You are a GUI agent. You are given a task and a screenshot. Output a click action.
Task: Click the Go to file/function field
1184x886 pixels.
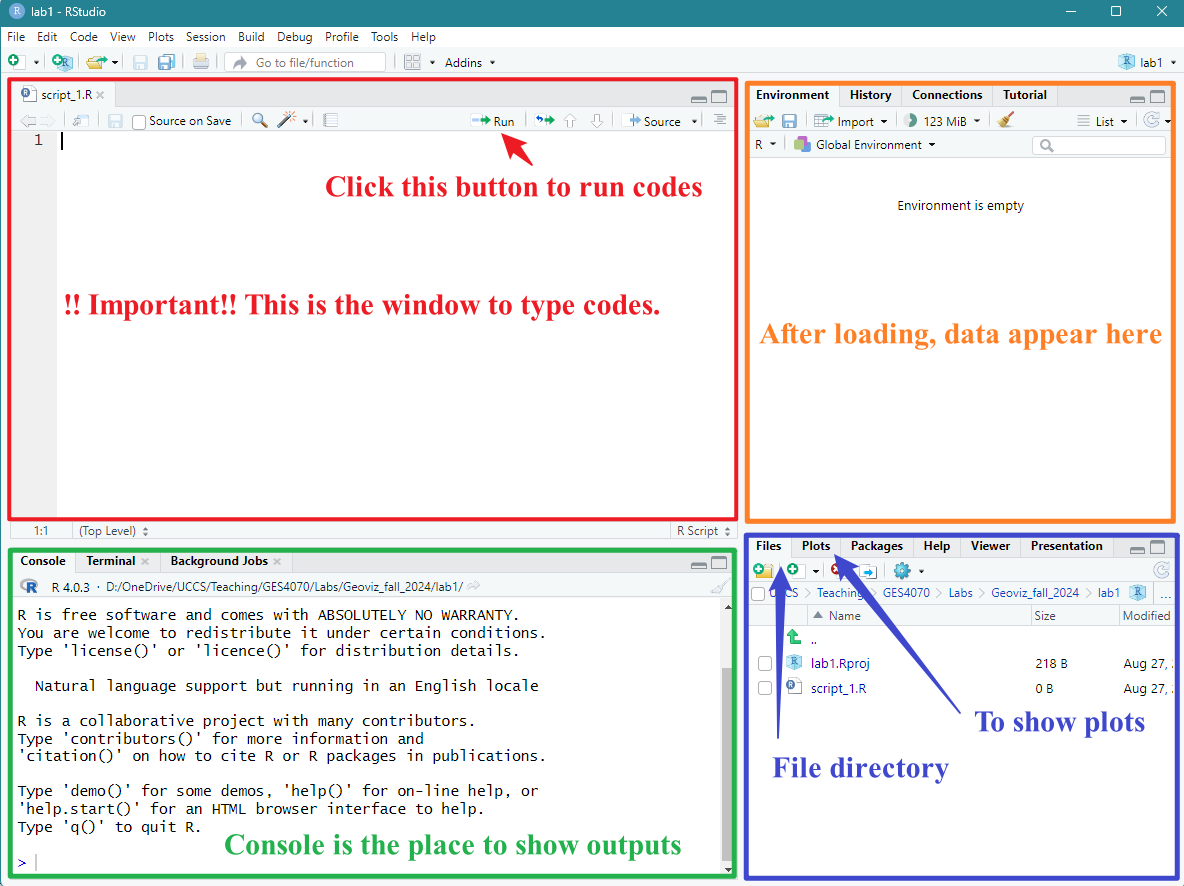pyautogui.click(x=305, y=63)
